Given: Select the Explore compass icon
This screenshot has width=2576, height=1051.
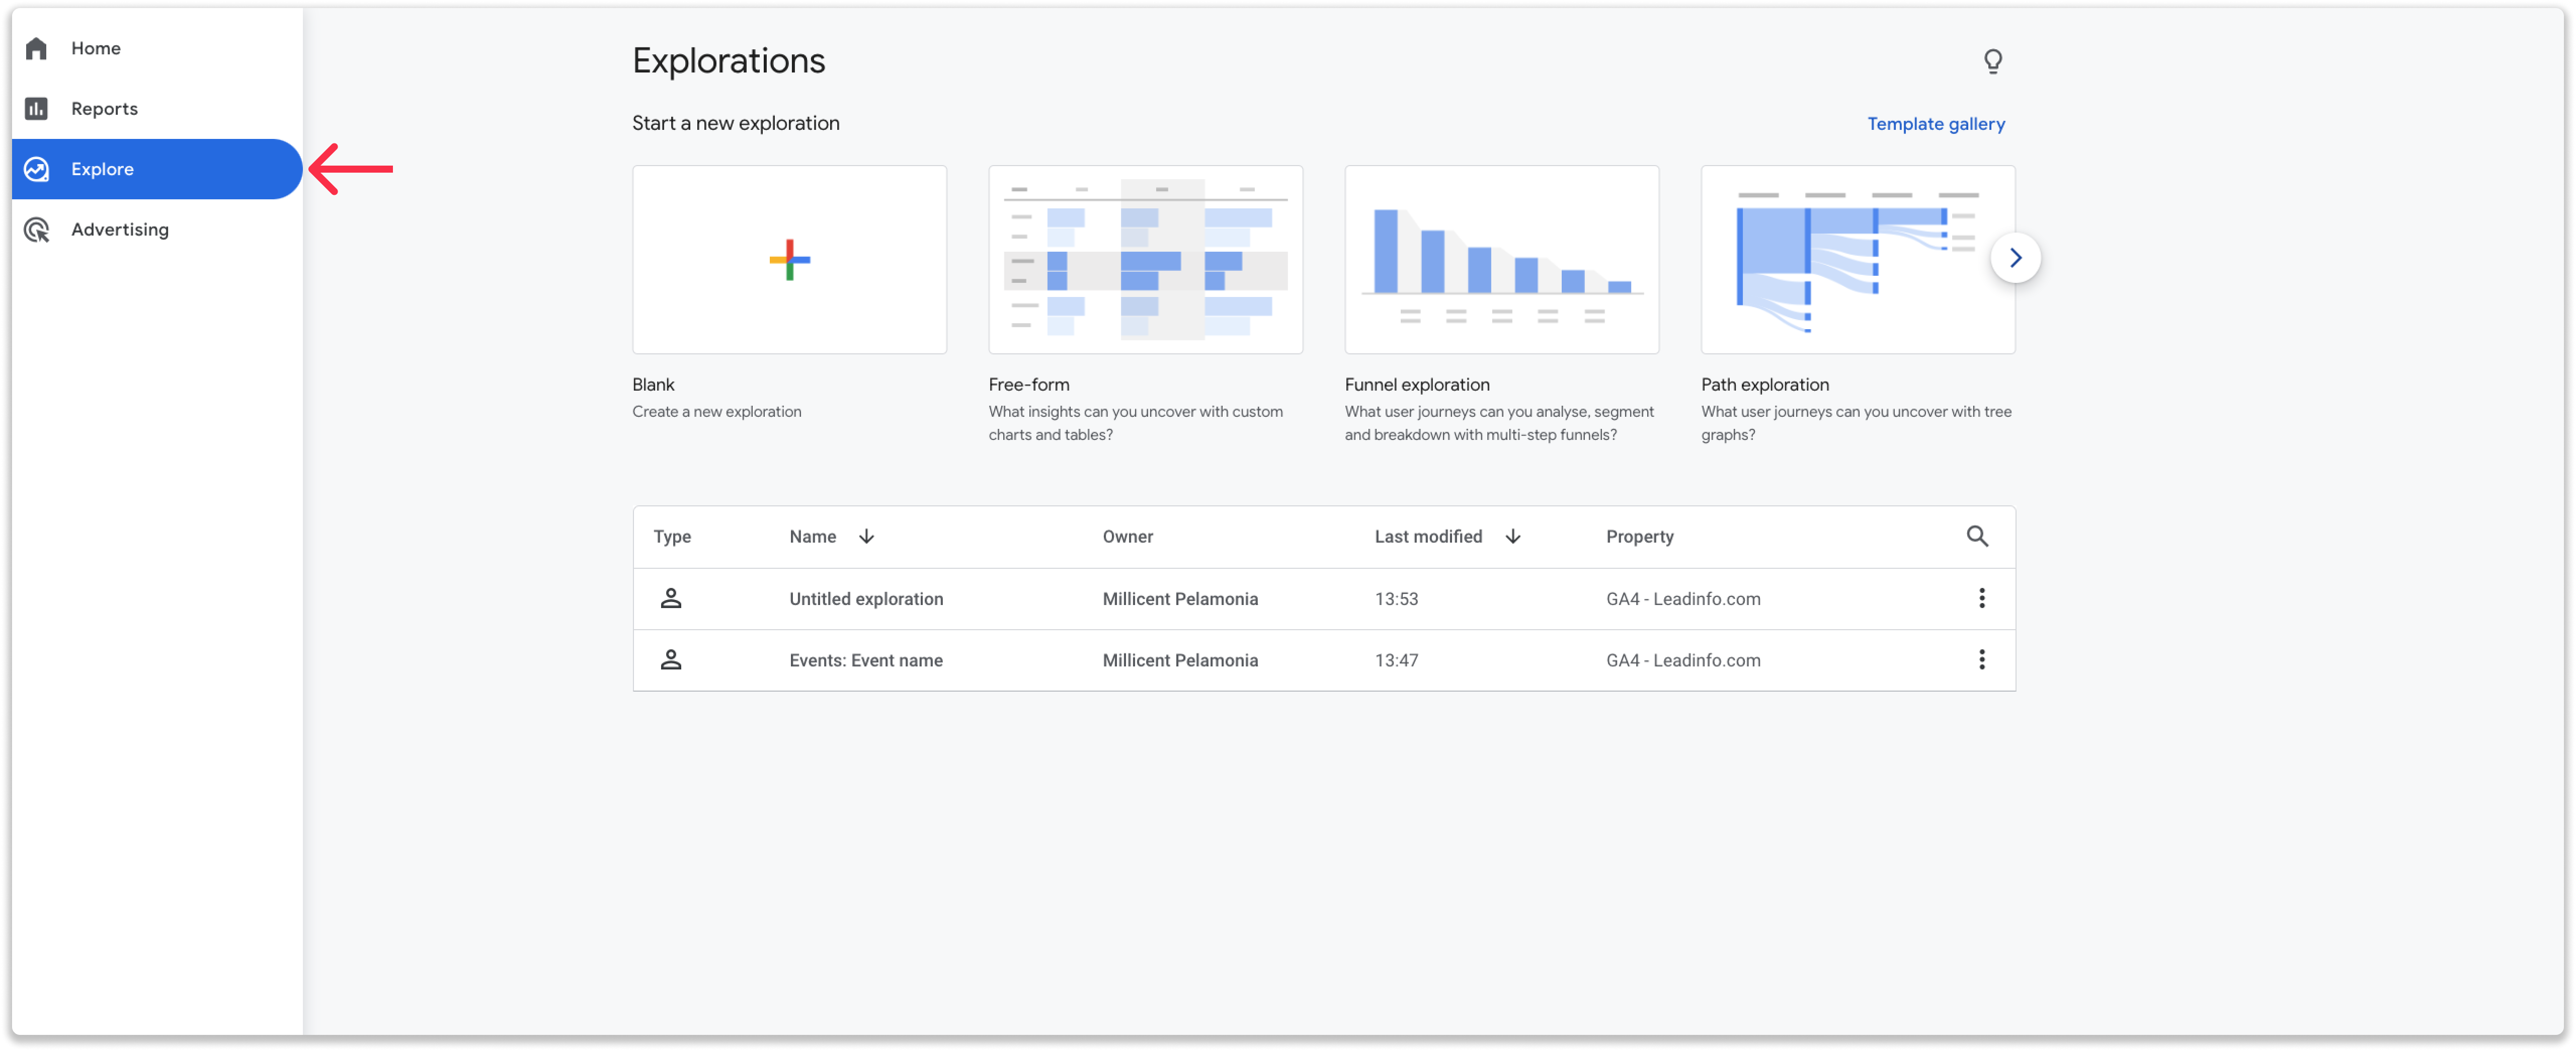Looking at the screenshot, I should coord(37,169).
